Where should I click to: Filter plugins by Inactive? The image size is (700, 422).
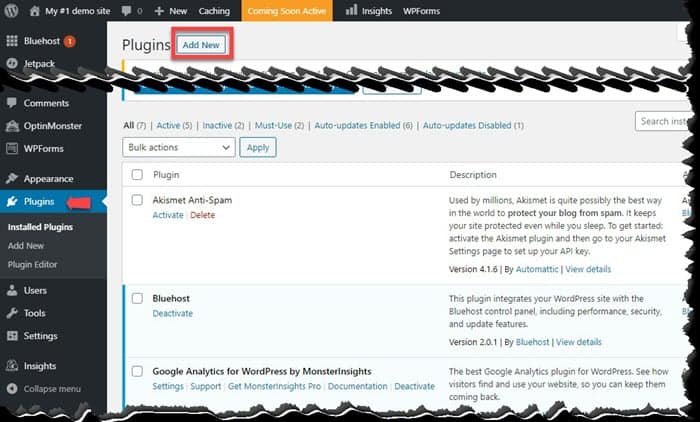coord(217,125)
